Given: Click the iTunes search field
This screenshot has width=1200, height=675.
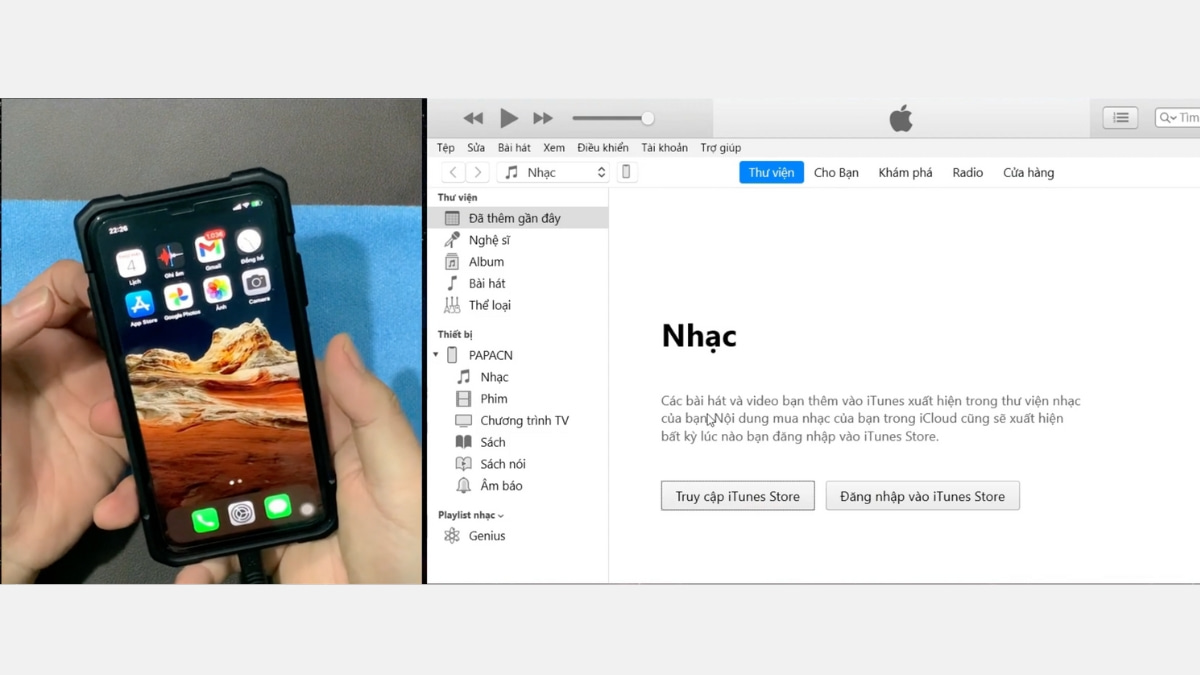Looking at the screenshot, I should (x=1177, y=118).
